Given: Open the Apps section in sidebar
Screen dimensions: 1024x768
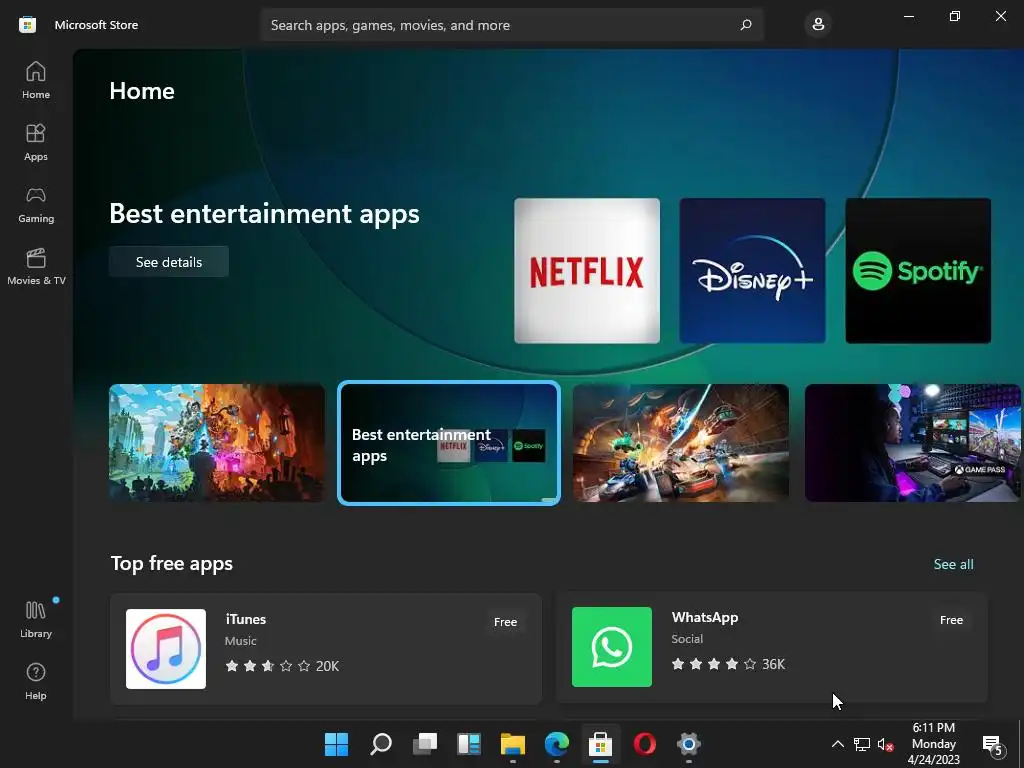Looking at the screenshot, I should pos(36,142).
